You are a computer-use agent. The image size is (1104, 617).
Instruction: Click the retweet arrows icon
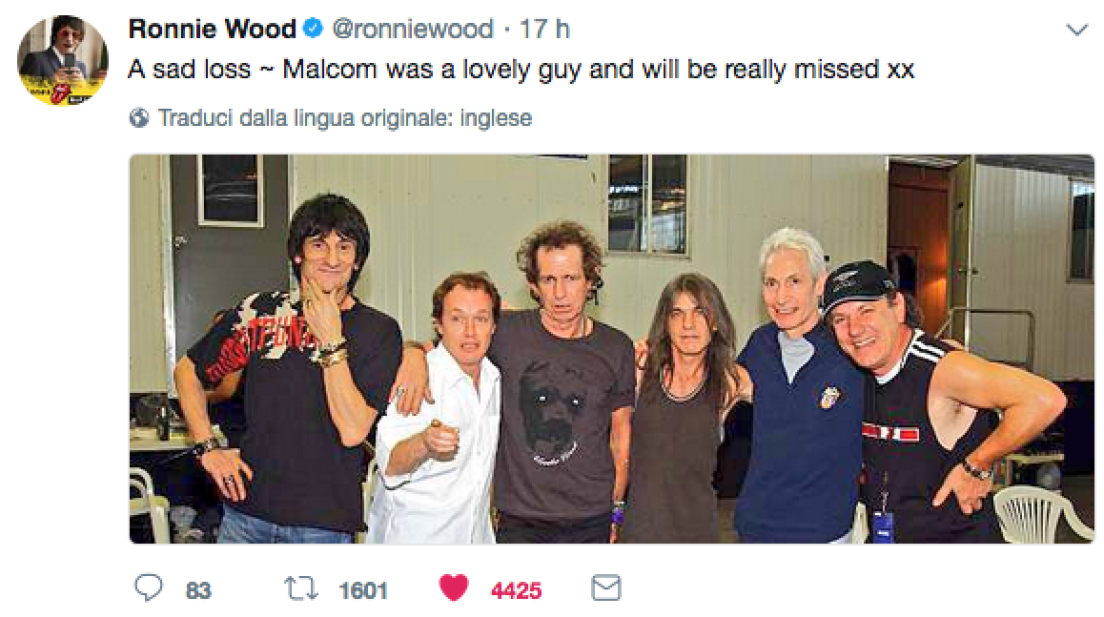coord(301,588)
